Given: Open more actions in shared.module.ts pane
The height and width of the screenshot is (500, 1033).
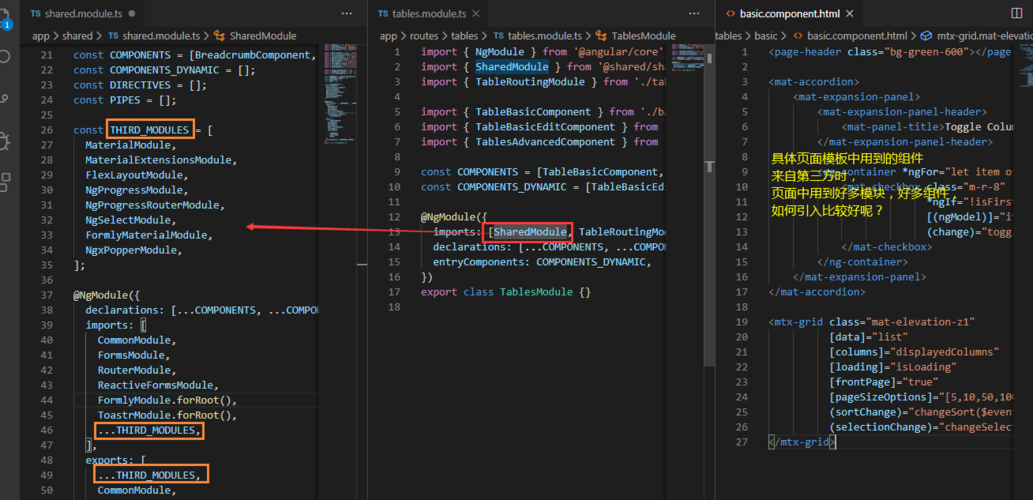Looking at the screenshot, I should pyautogui.click(x=347, y=13).
